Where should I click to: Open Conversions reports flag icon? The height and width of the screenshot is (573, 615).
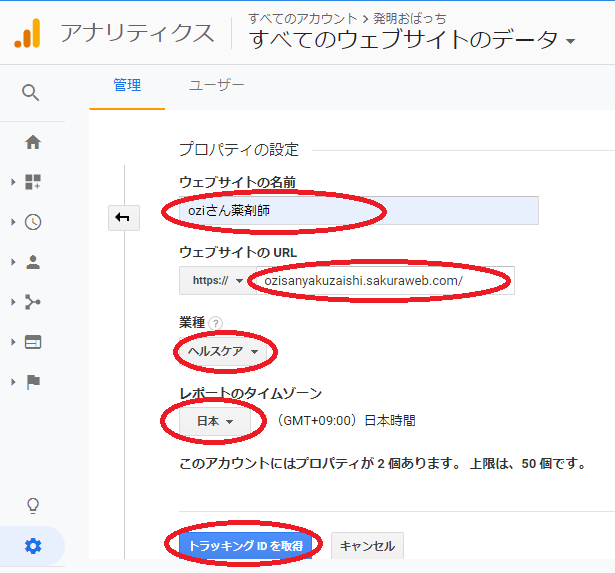(33, 382)
